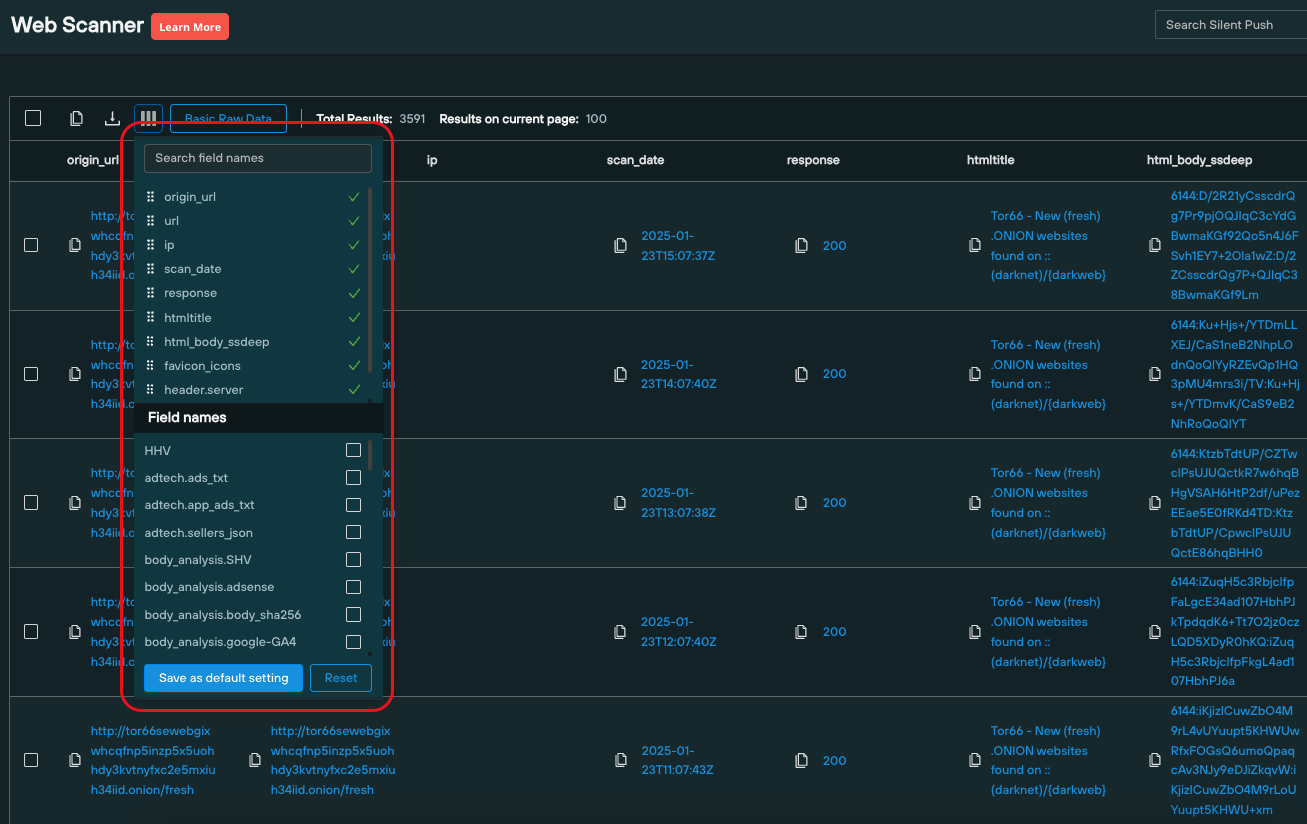Sort by the response column header

[813, 160]
